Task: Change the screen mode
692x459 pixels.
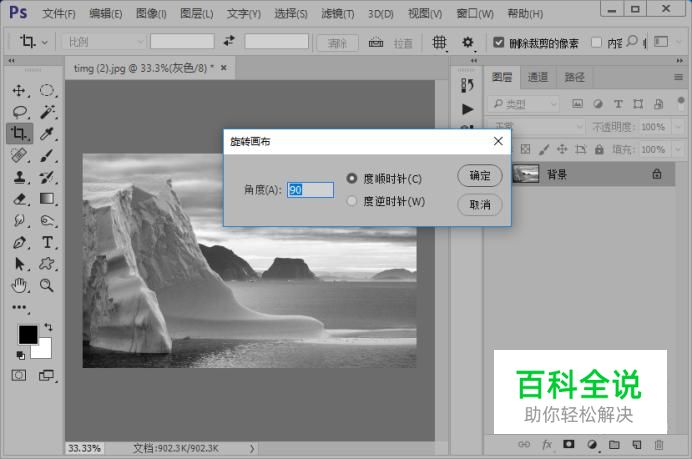Action: [x=46, y=376]
